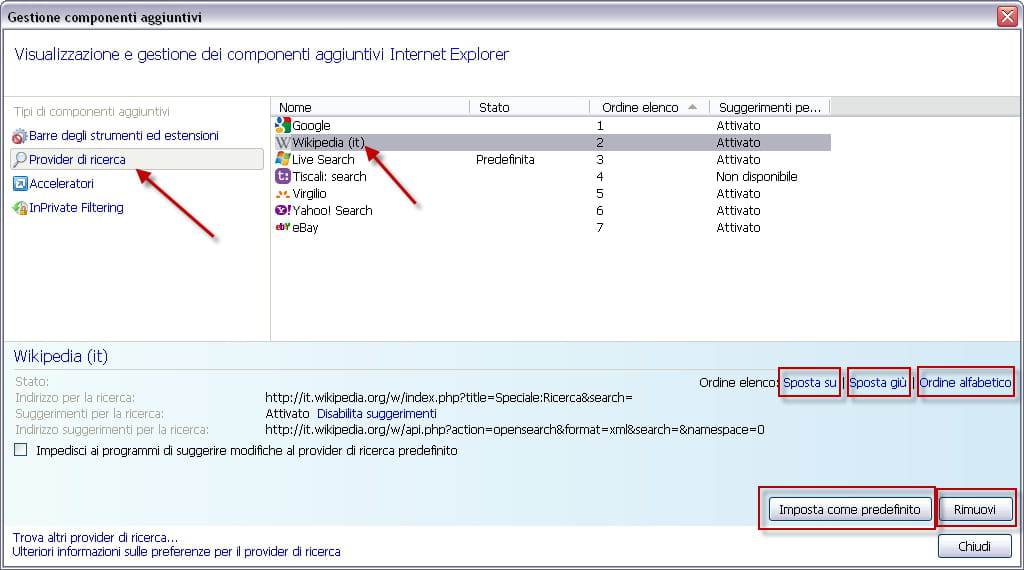Screen dimensions: 1024x570
Task: Open InPrivate Filtering category
Action: 76,208
